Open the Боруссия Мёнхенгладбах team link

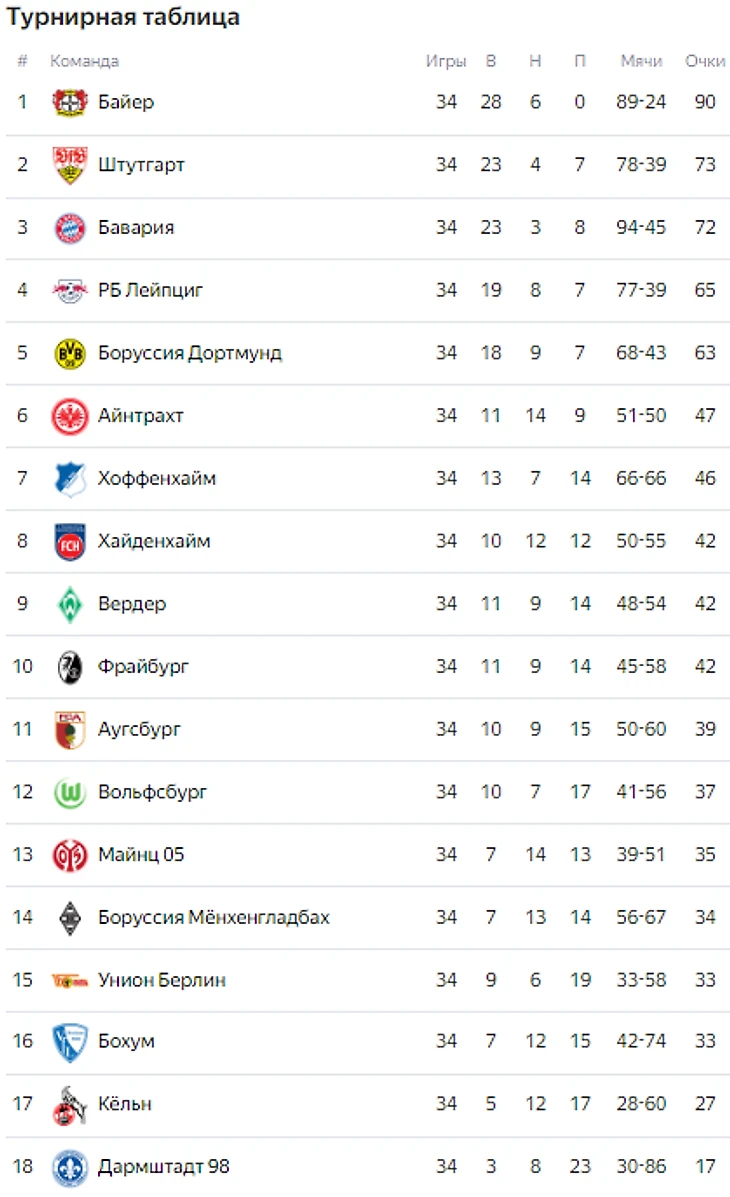click(214, 918)
